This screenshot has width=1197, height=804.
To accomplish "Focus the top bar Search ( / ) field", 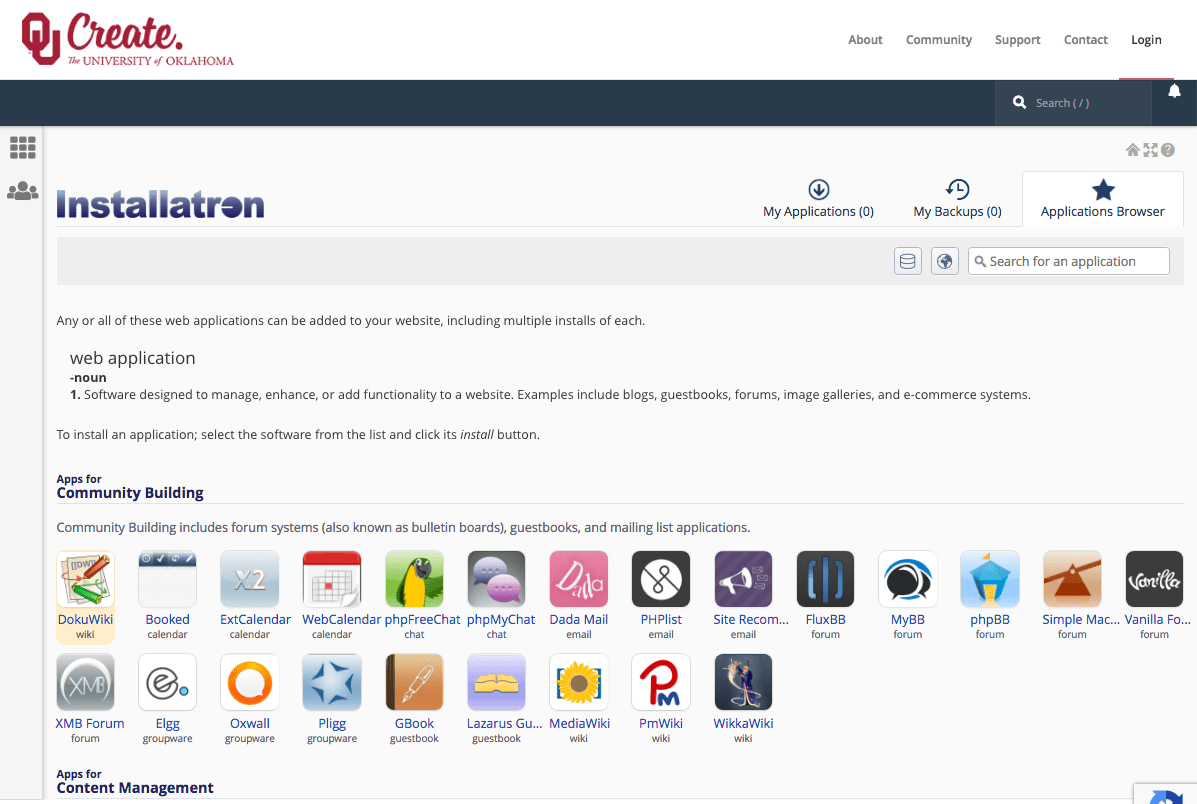I will [x=1073, y=102].
